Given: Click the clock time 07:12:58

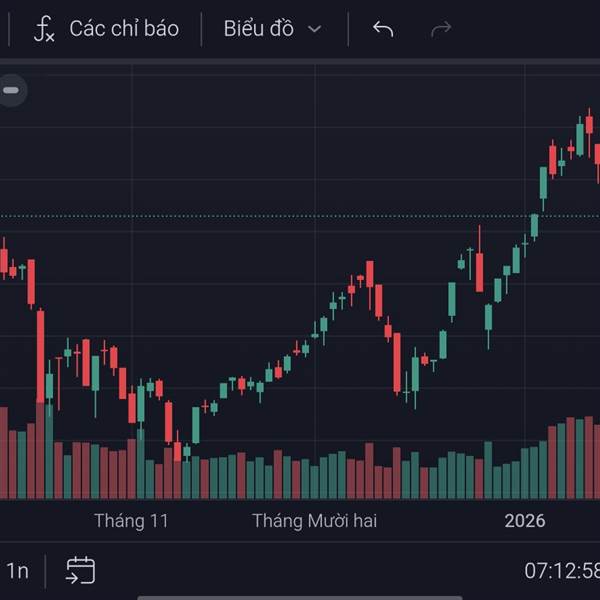Looking at the screenshot, I should [561, 571].
